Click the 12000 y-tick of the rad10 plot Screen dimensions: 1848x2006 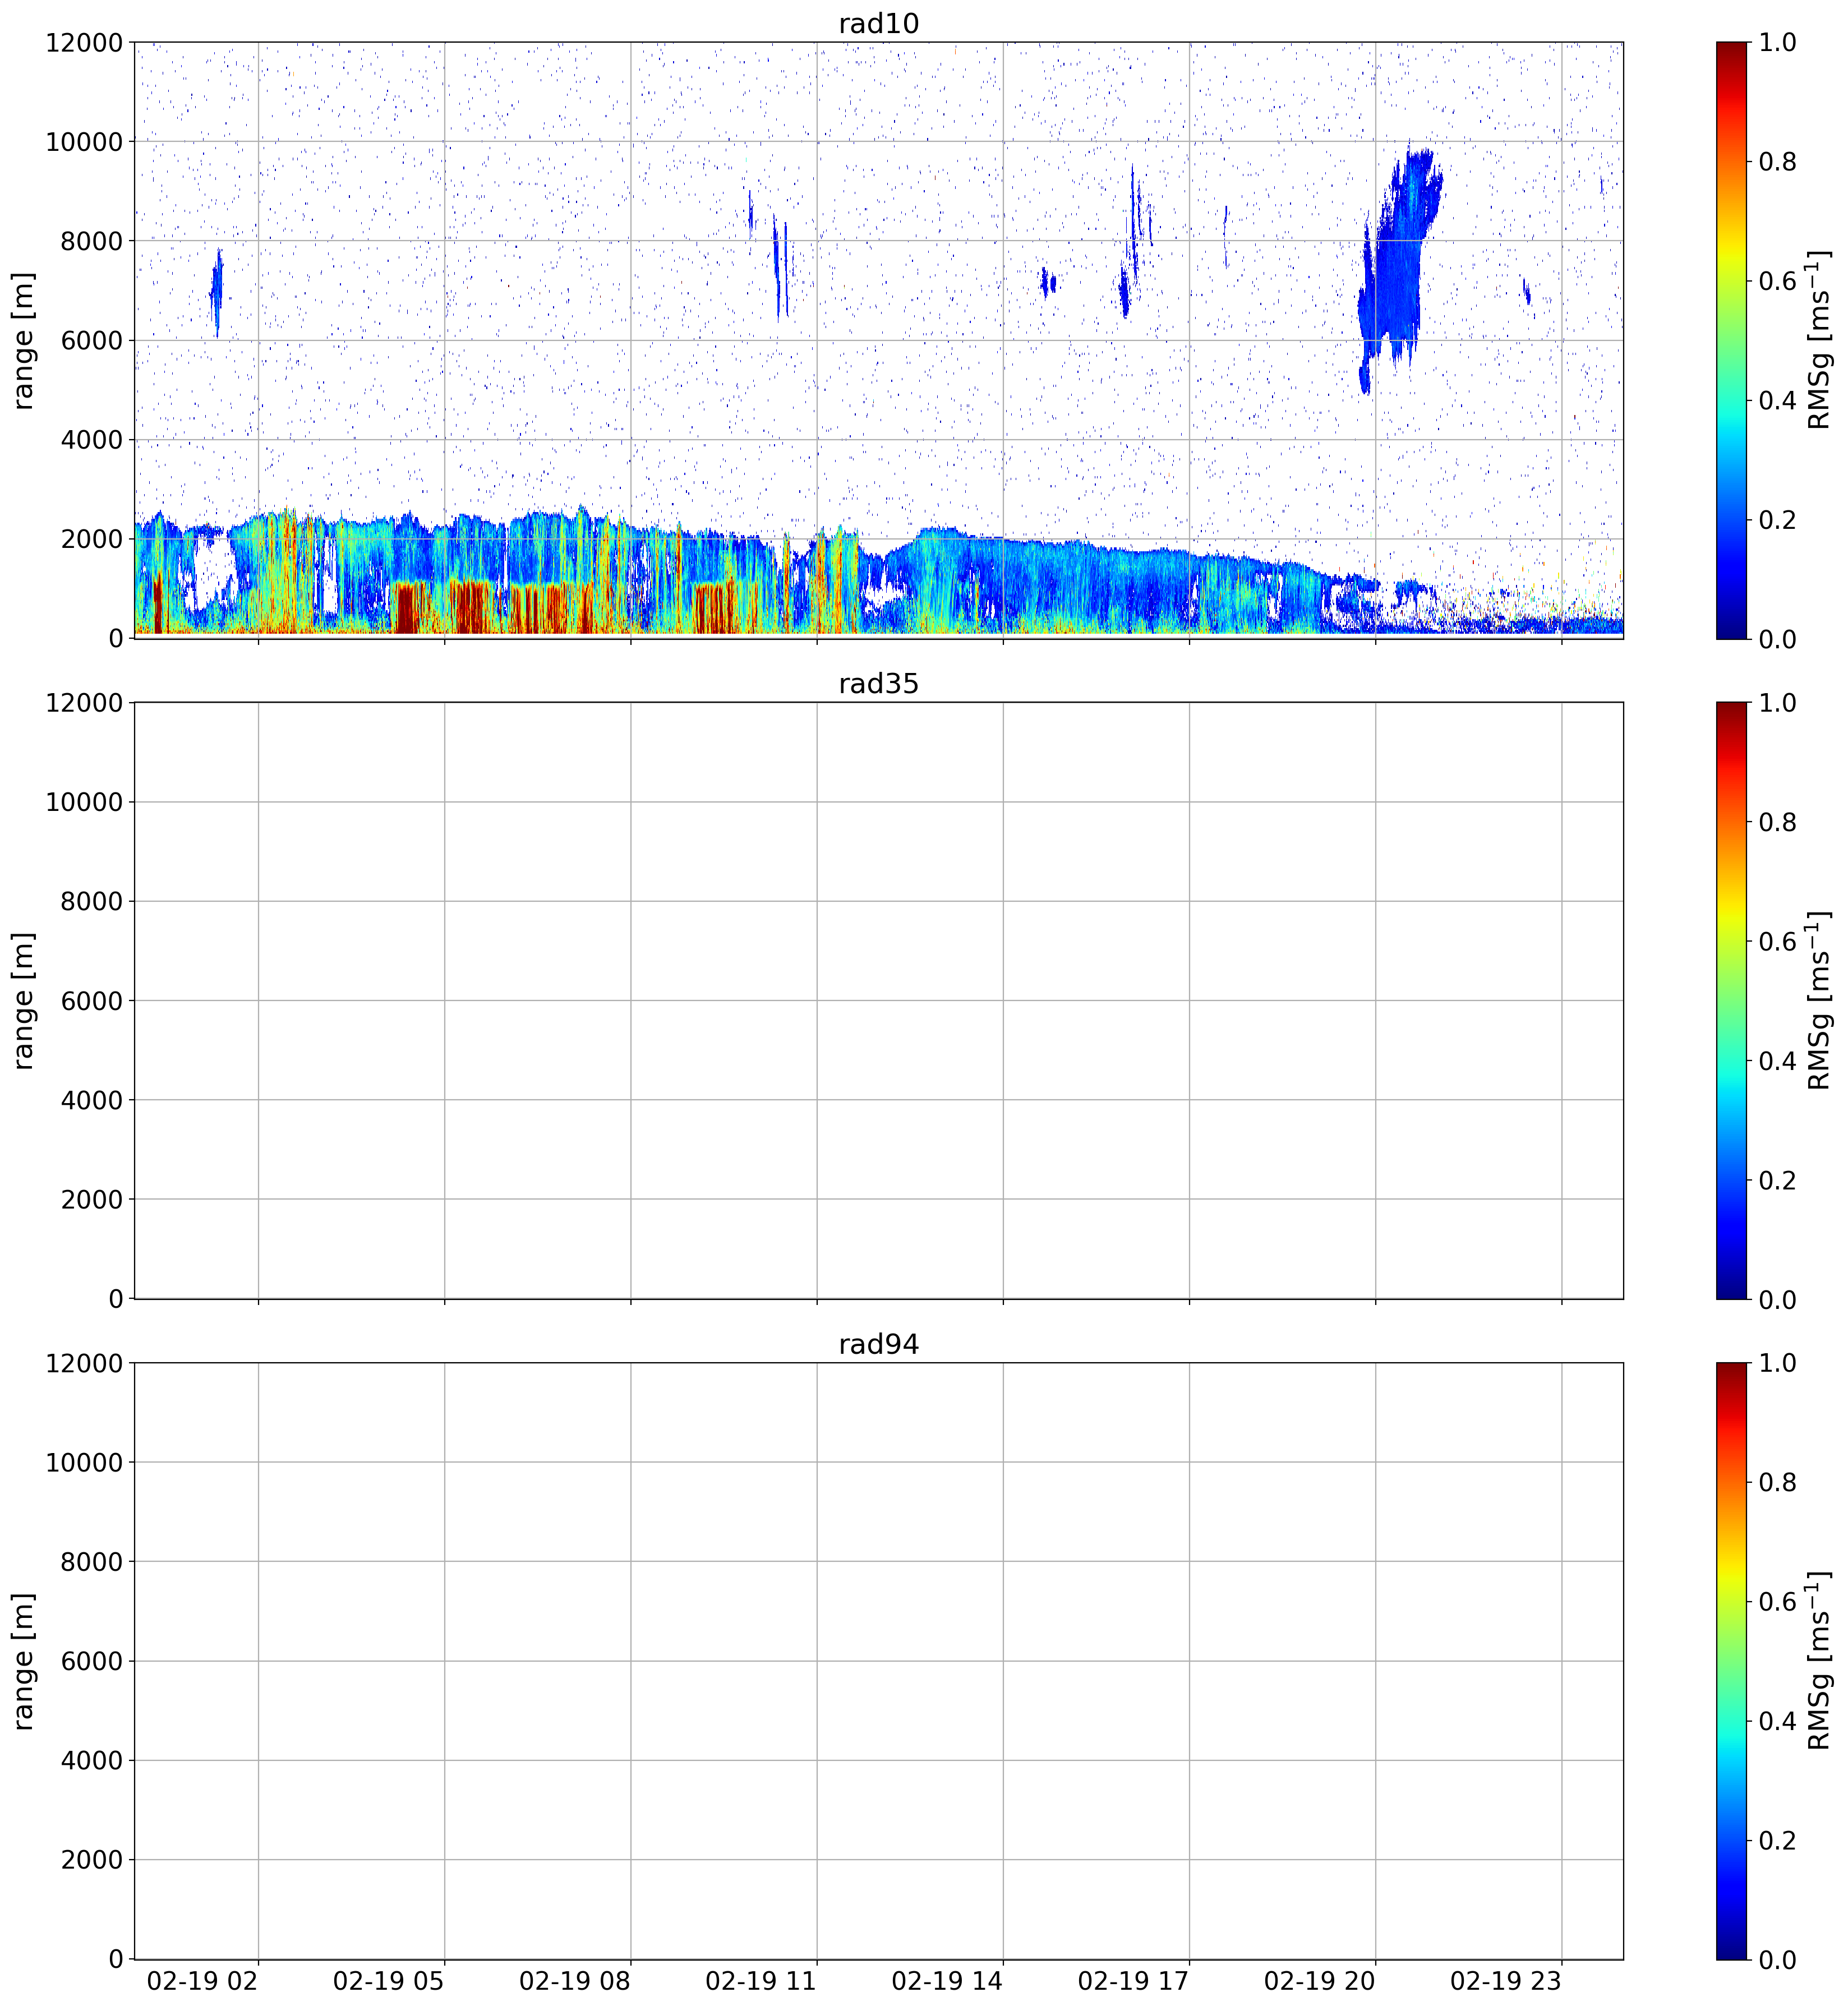point(84,43)
